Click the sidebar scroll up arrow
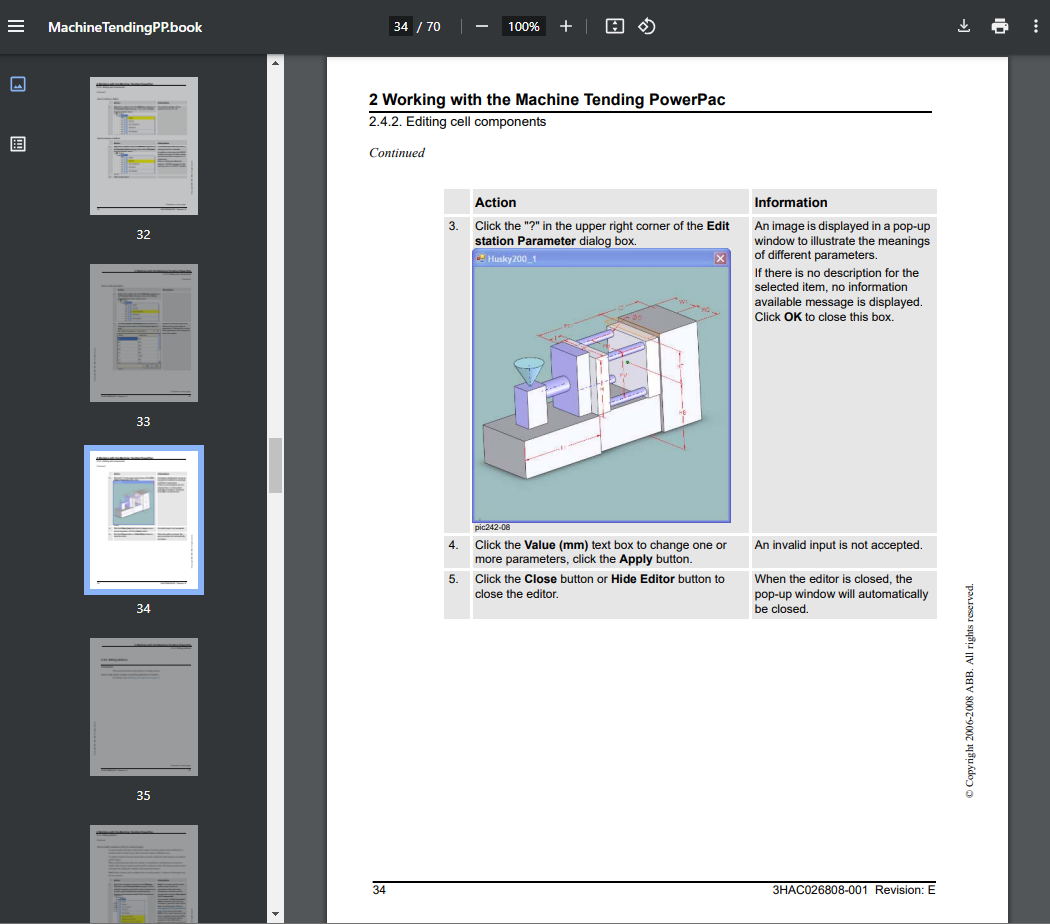1050x924 pixels. pos(275,63)
